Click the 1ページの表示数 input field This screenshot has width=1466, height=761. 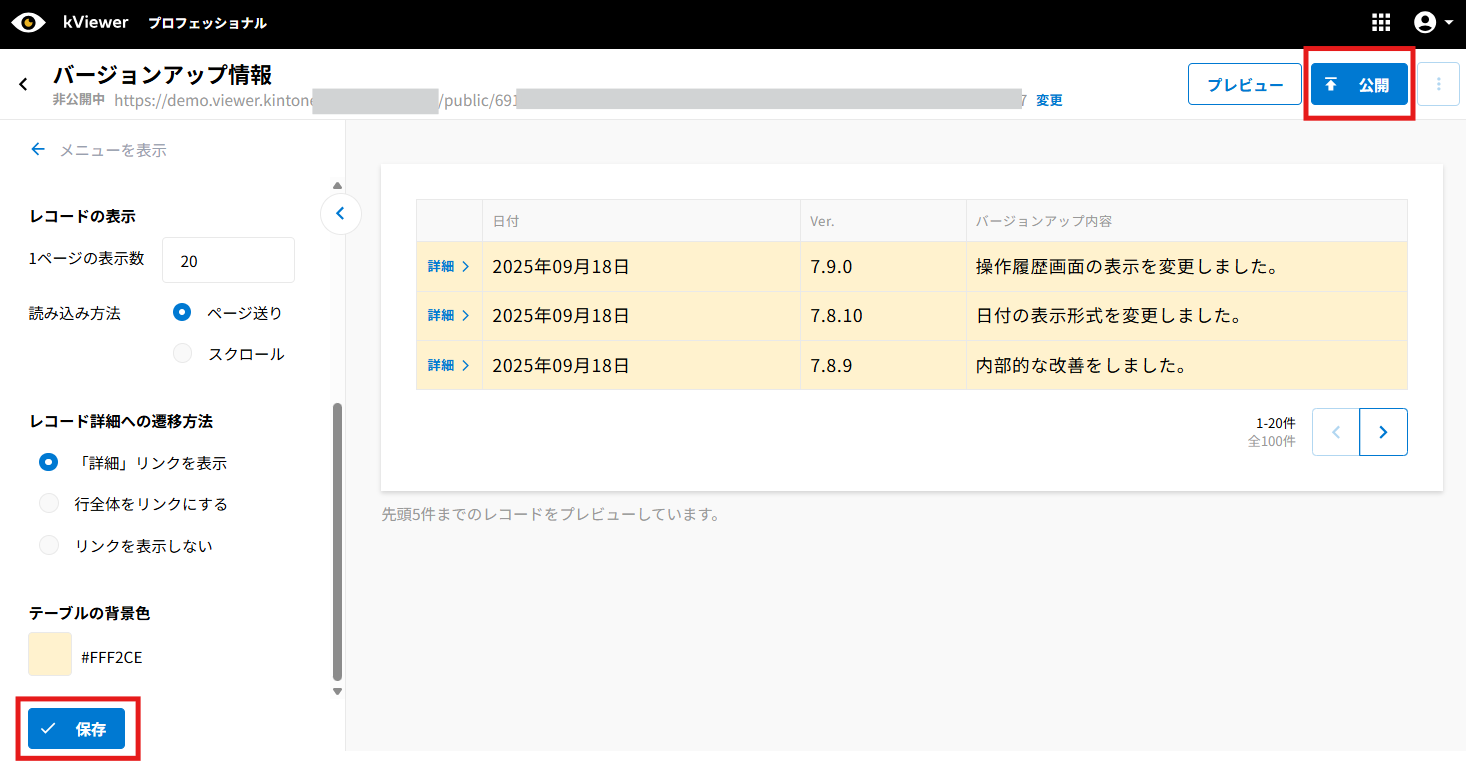pyautogui.click(x=228, y=261)
